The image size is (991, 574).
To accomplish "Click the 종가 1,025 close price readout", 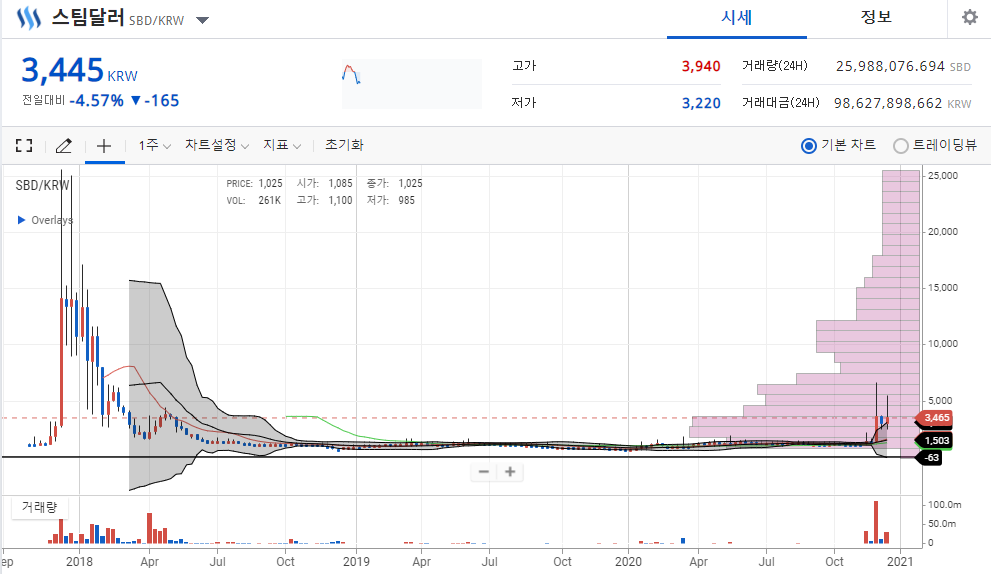I will click(394, 183).
